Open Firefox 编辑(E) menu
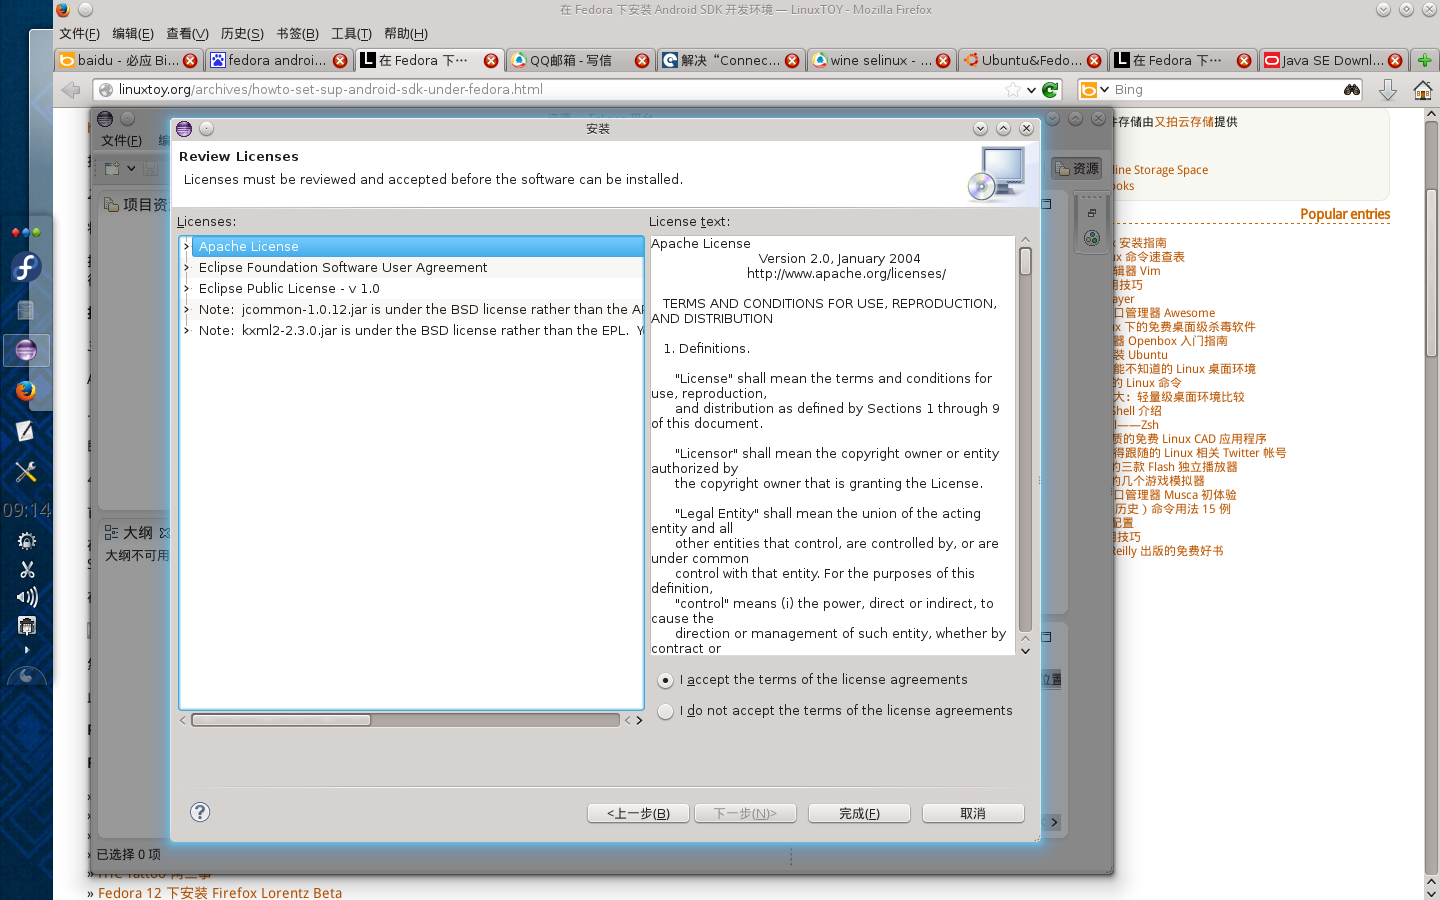Screen dimensions: 1440x900 tap(133, 34)
